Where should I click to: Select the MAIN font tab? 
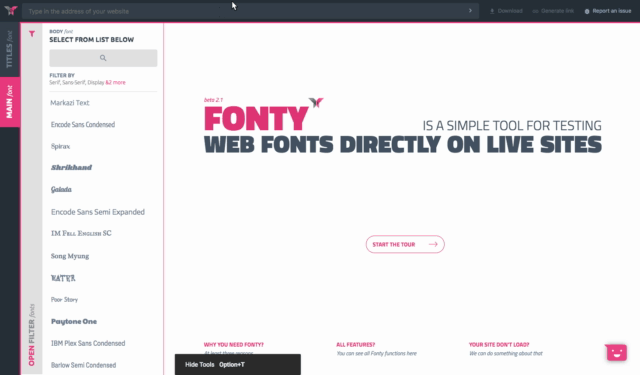[x=10, y=102]
